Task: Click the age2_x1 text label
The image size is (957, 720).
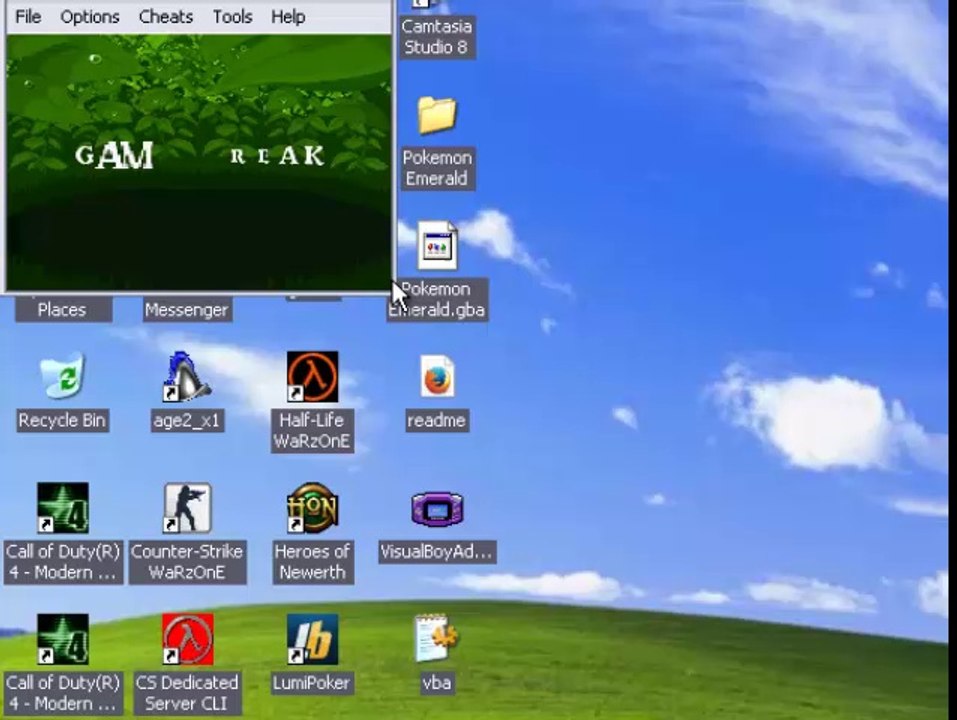Action: 187,420
